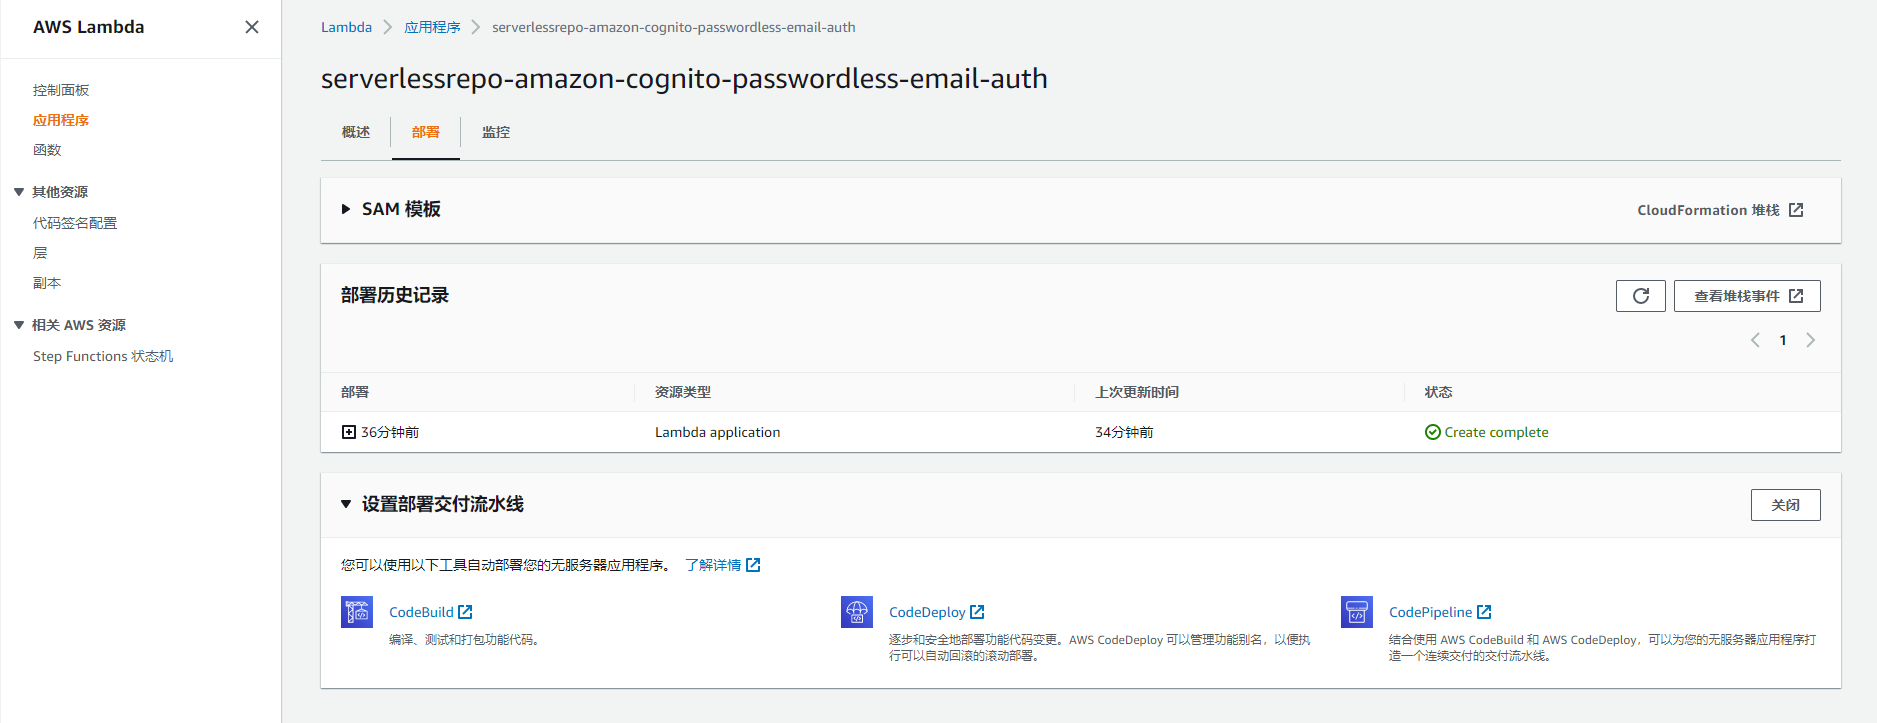Collapse the 设置部署交付流水线 section

point(346,504)
